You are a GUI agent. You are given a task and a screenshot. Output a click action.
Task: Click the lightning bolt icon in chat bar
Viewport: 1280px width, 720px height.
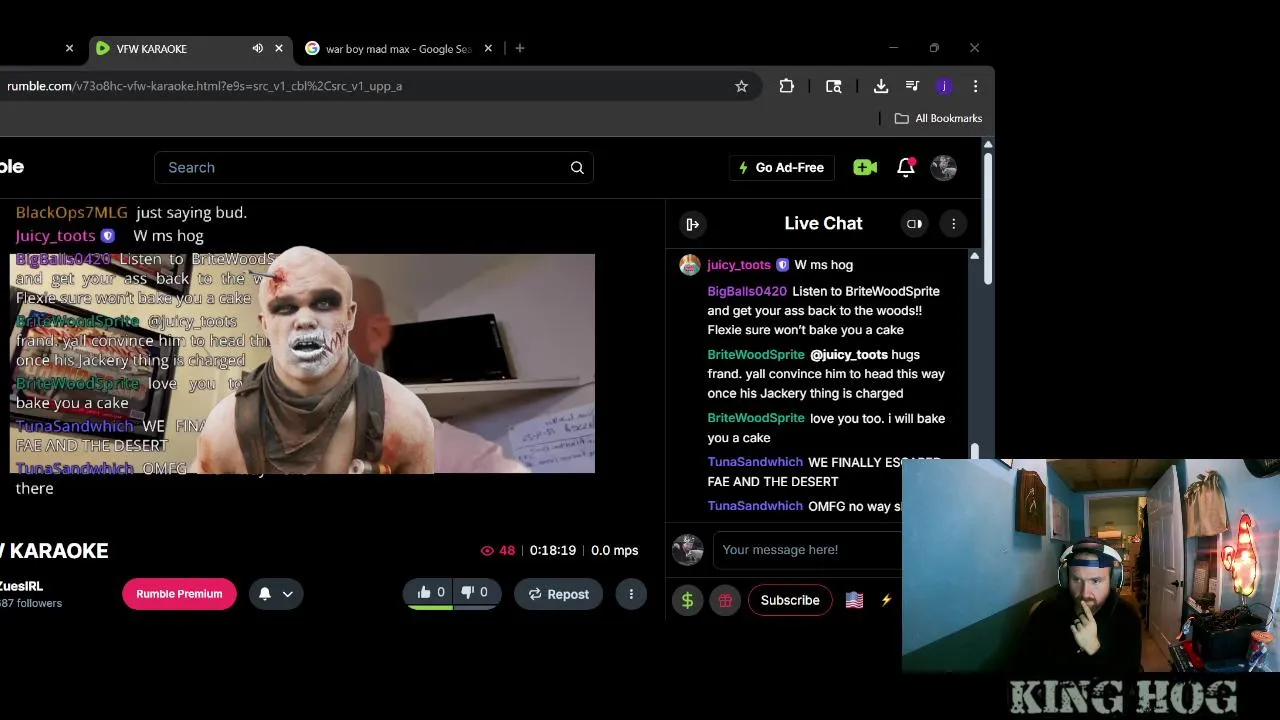pyautogui.click(x=886, y=600)
